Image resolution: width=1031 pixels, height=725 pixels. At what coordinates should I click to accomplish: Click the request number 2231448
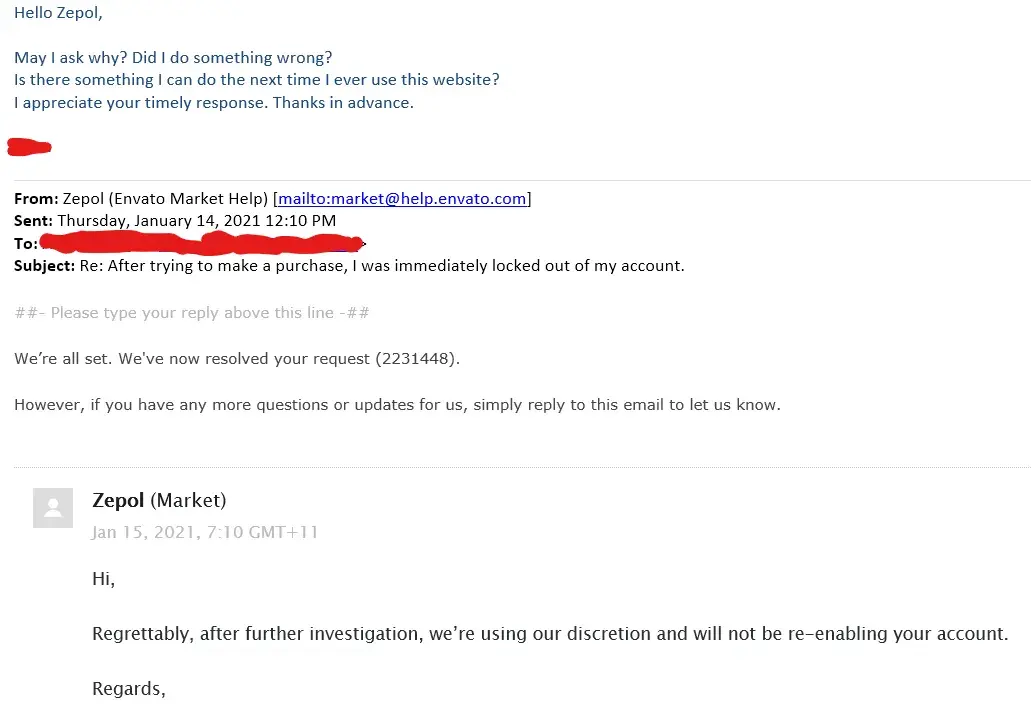[x=415, y=358]
